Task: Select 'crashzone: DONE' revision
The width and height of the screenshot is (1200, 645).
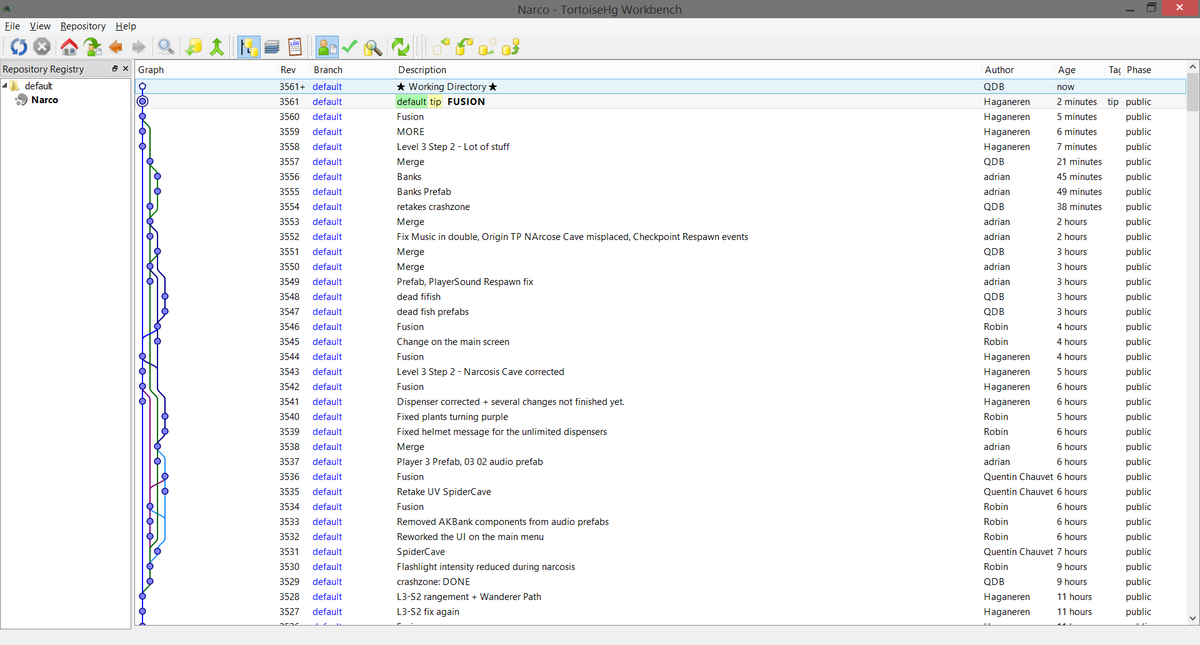Action: (x=660, y=582)
